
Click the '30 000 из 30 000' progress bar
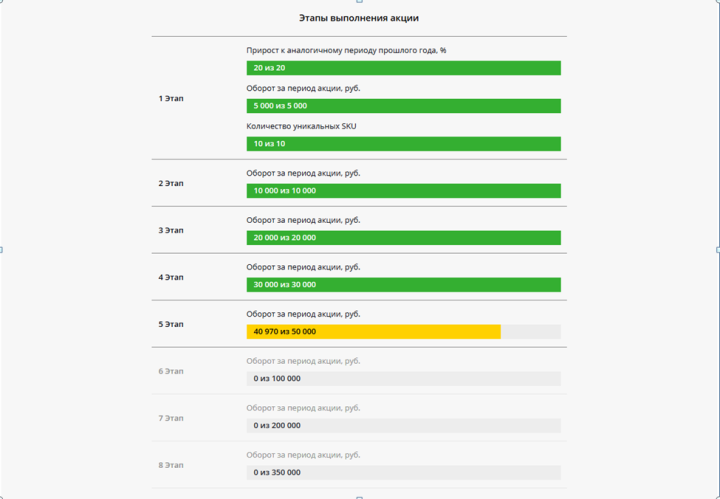(403, 285)
